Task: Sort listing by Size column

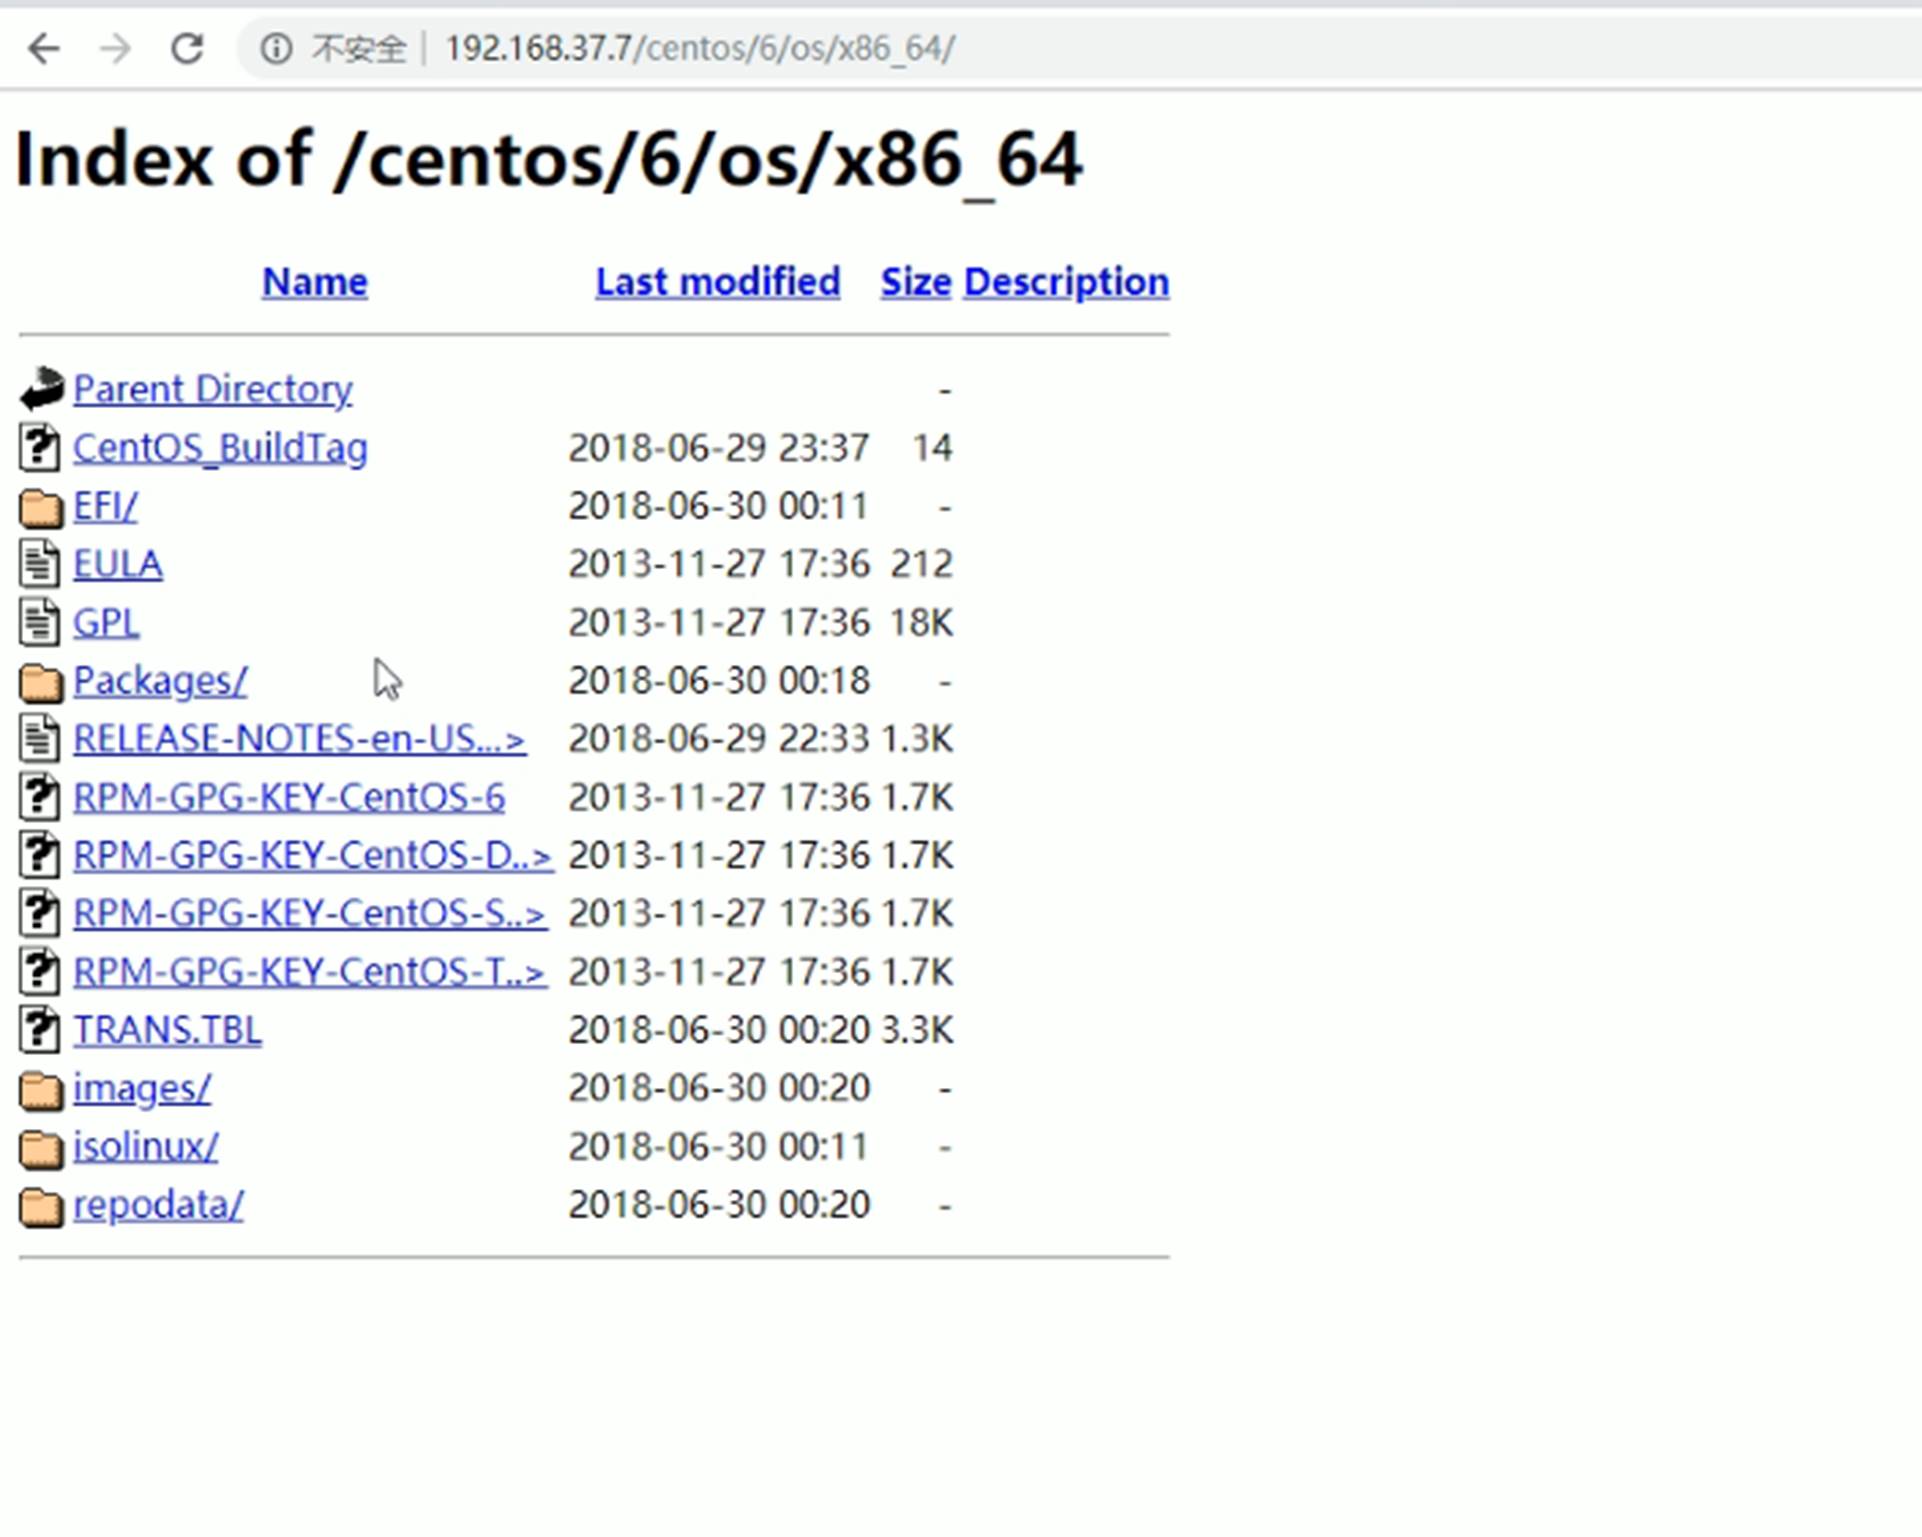Action: pos(915,282)
